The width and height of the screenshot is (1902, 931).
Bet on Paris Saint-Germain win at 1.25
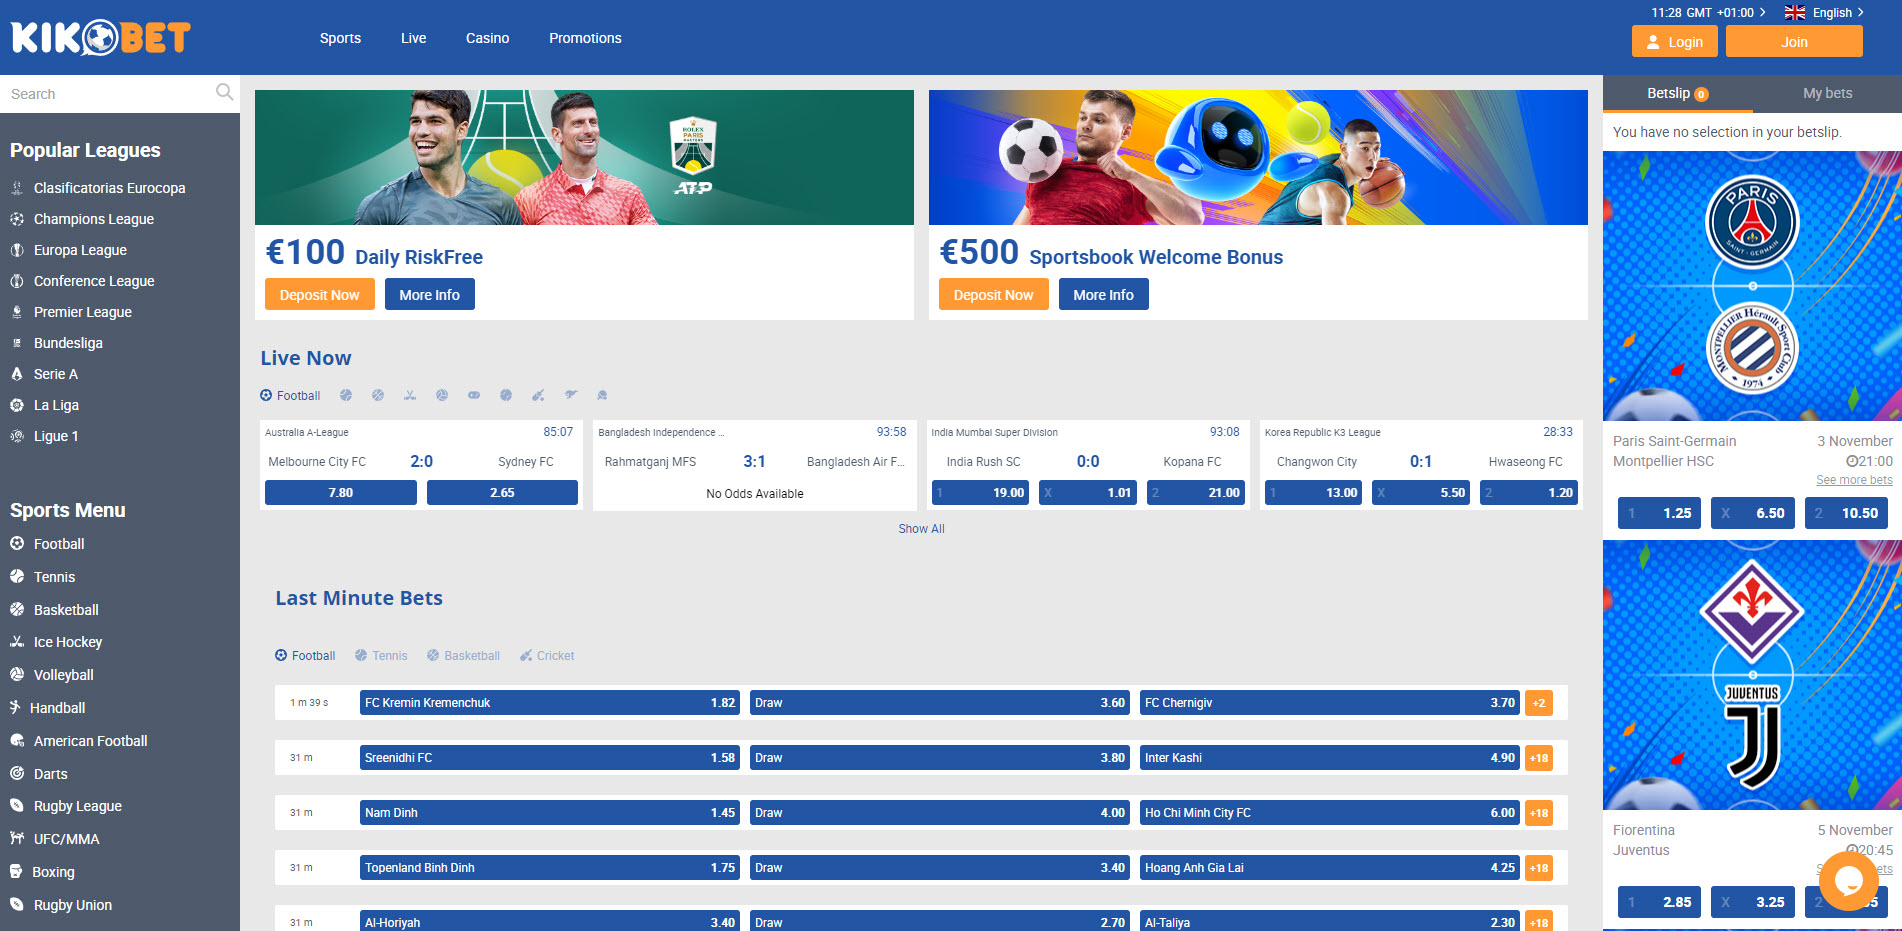click(x=1660, y=513)
